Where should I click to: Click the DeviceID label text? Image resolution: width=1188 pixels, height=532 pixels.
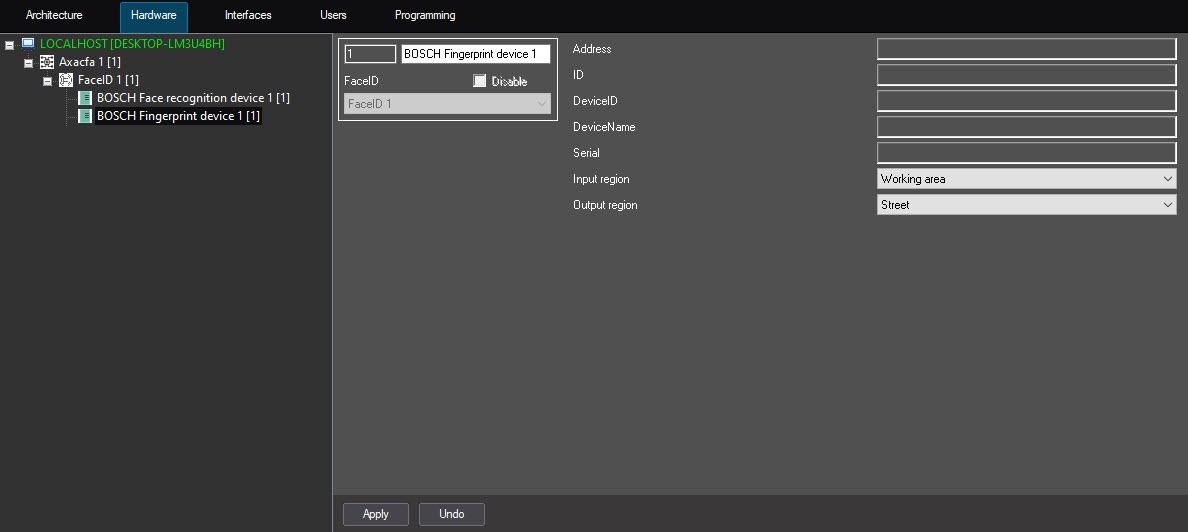point(595,101)
